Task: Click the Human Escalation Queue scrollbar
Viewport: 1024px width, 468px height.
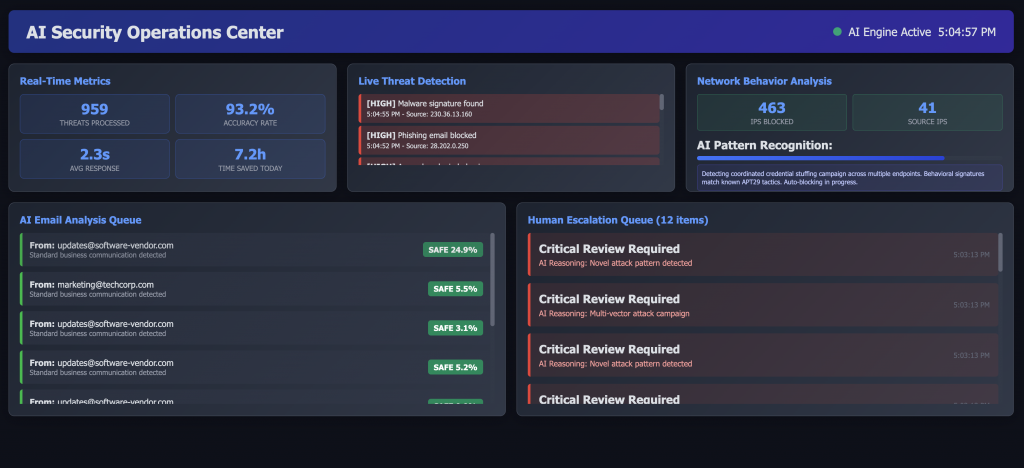Action: coord(1001,253)
